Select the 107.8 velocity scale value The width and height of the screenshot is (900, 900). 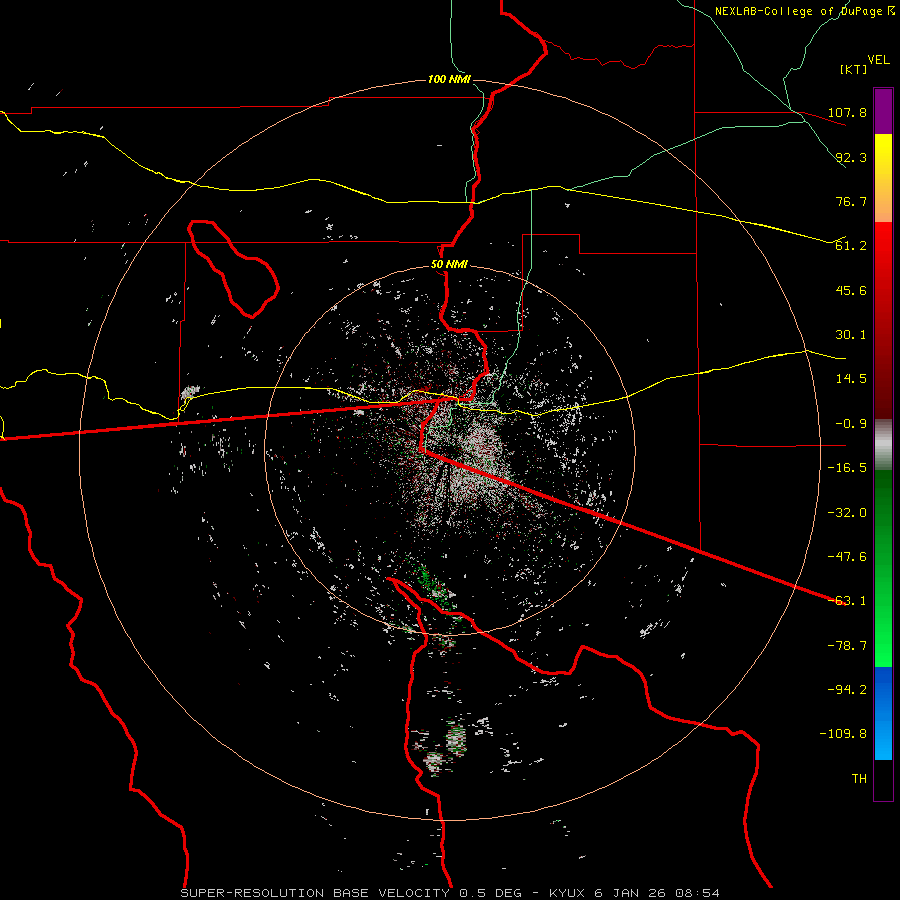tap(847, 112)
